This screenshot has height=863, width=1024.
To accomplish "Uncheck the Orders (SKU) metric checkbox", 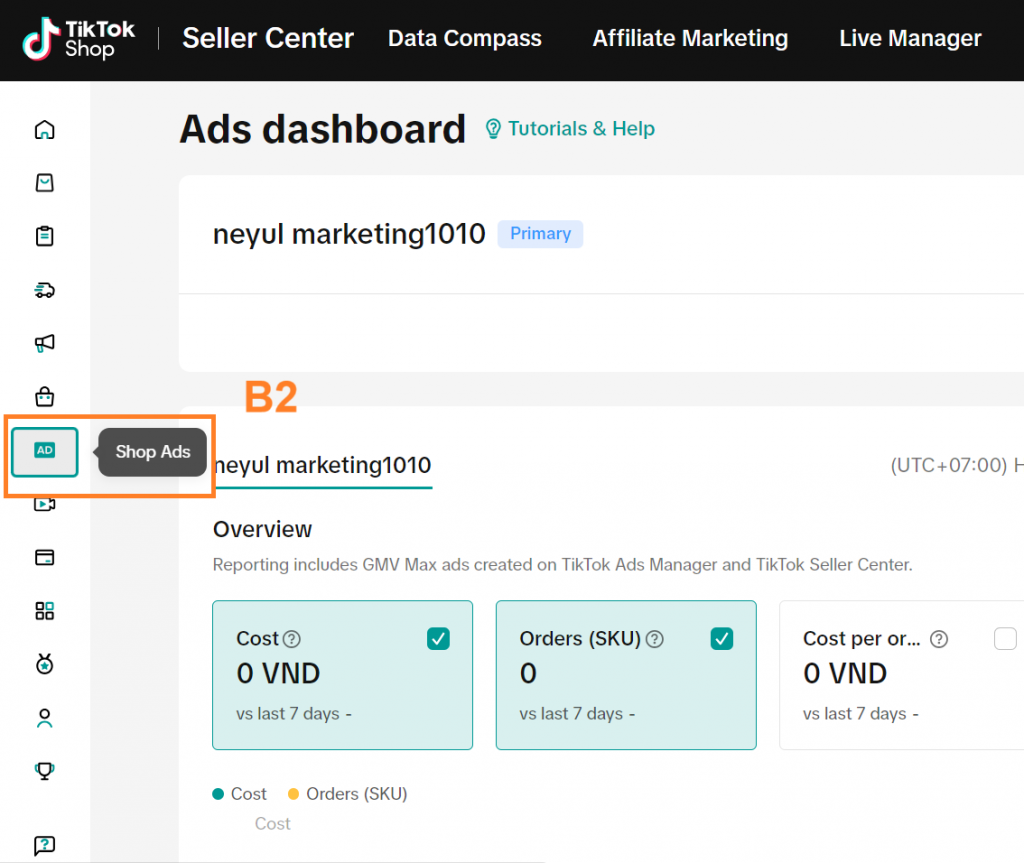I will pyautogui.click(x=721, y=639).
